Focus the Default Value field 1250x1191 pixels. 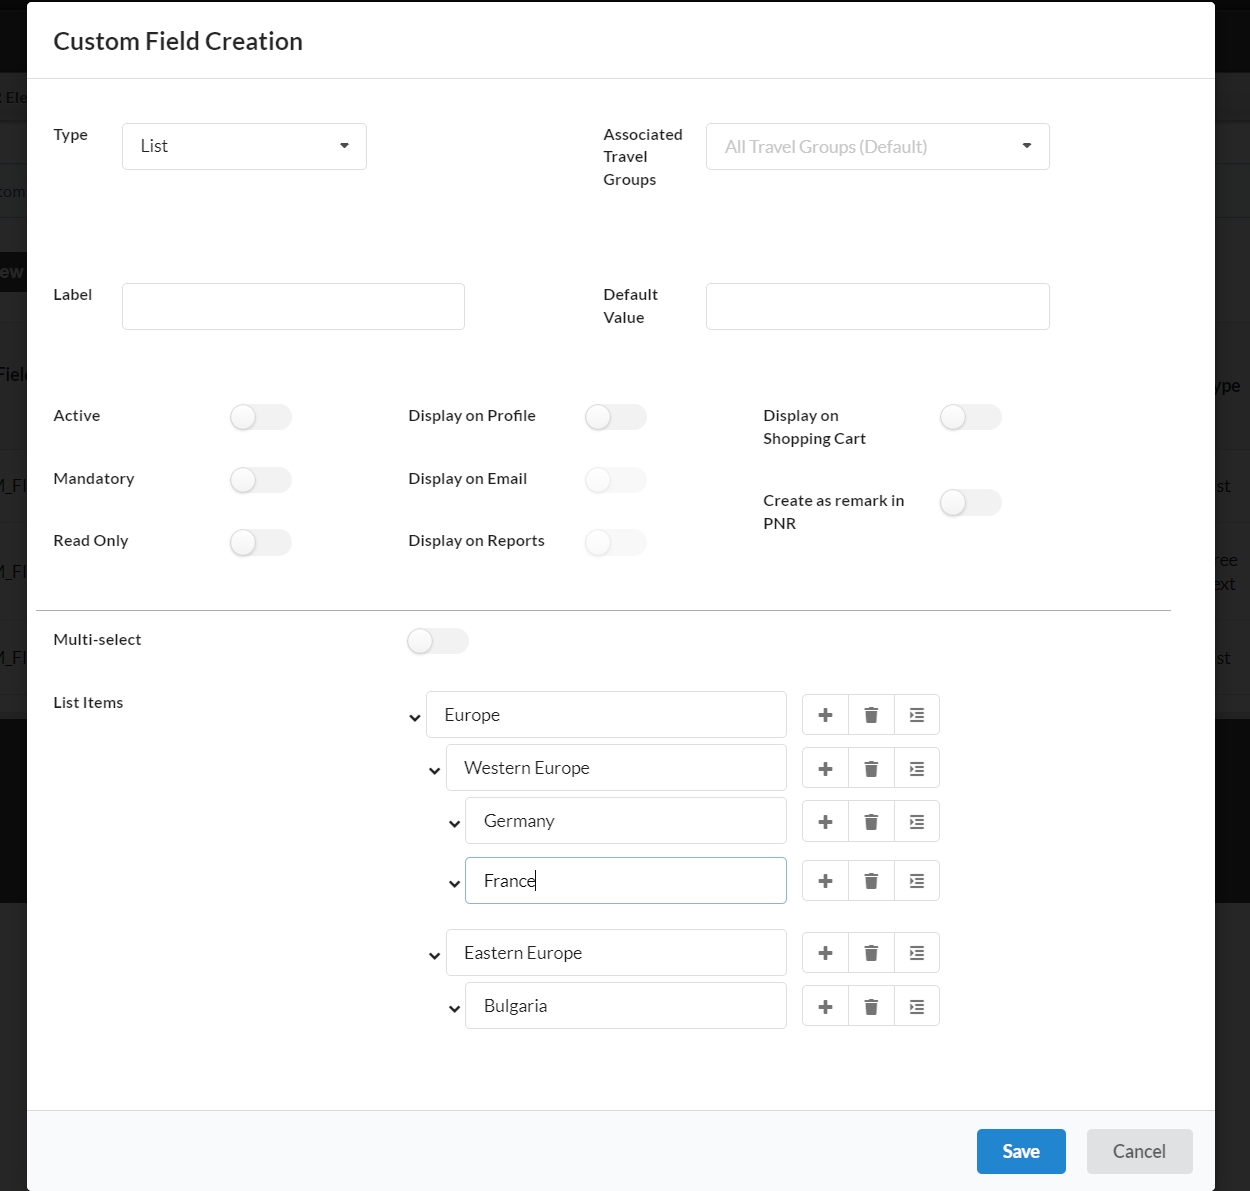pyautogui.click(x=877, y=306)
